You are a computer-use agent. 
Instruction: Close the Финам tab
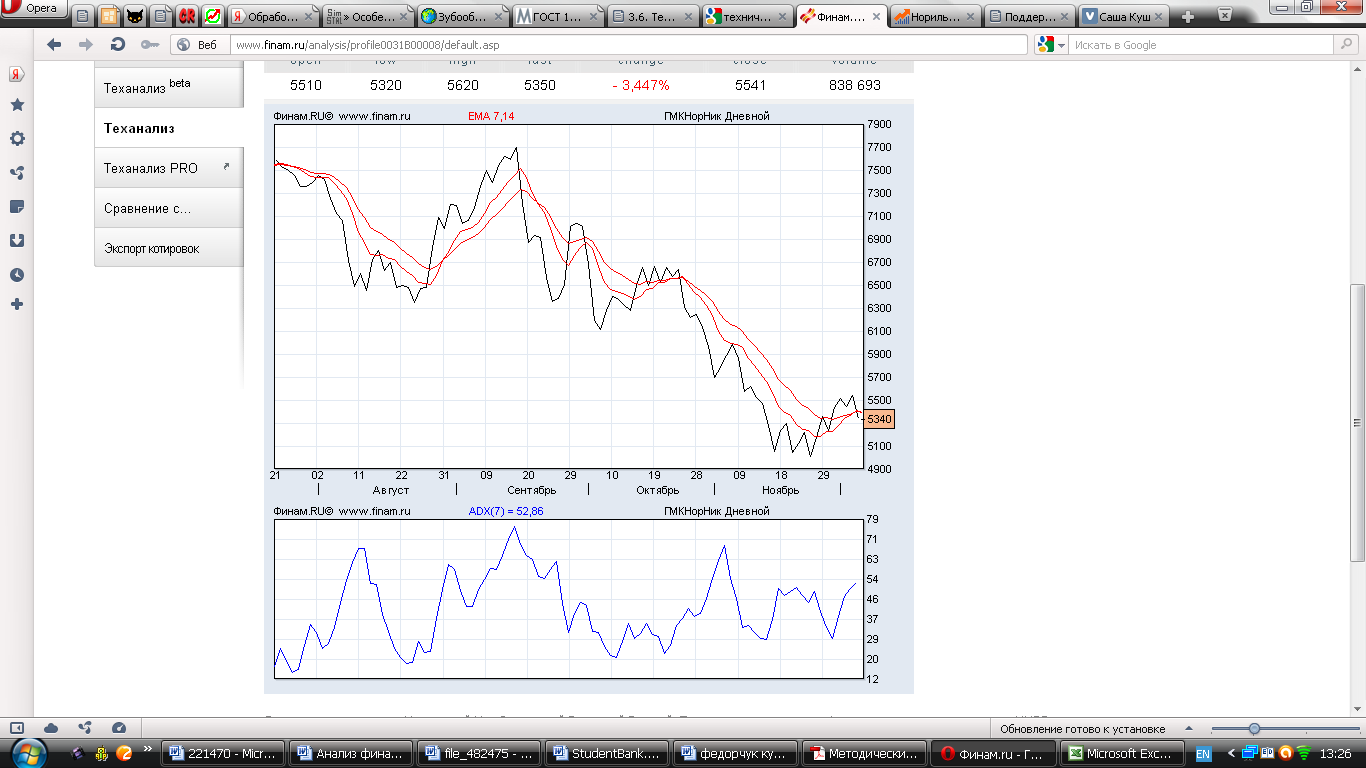click(x=877, y=17)
